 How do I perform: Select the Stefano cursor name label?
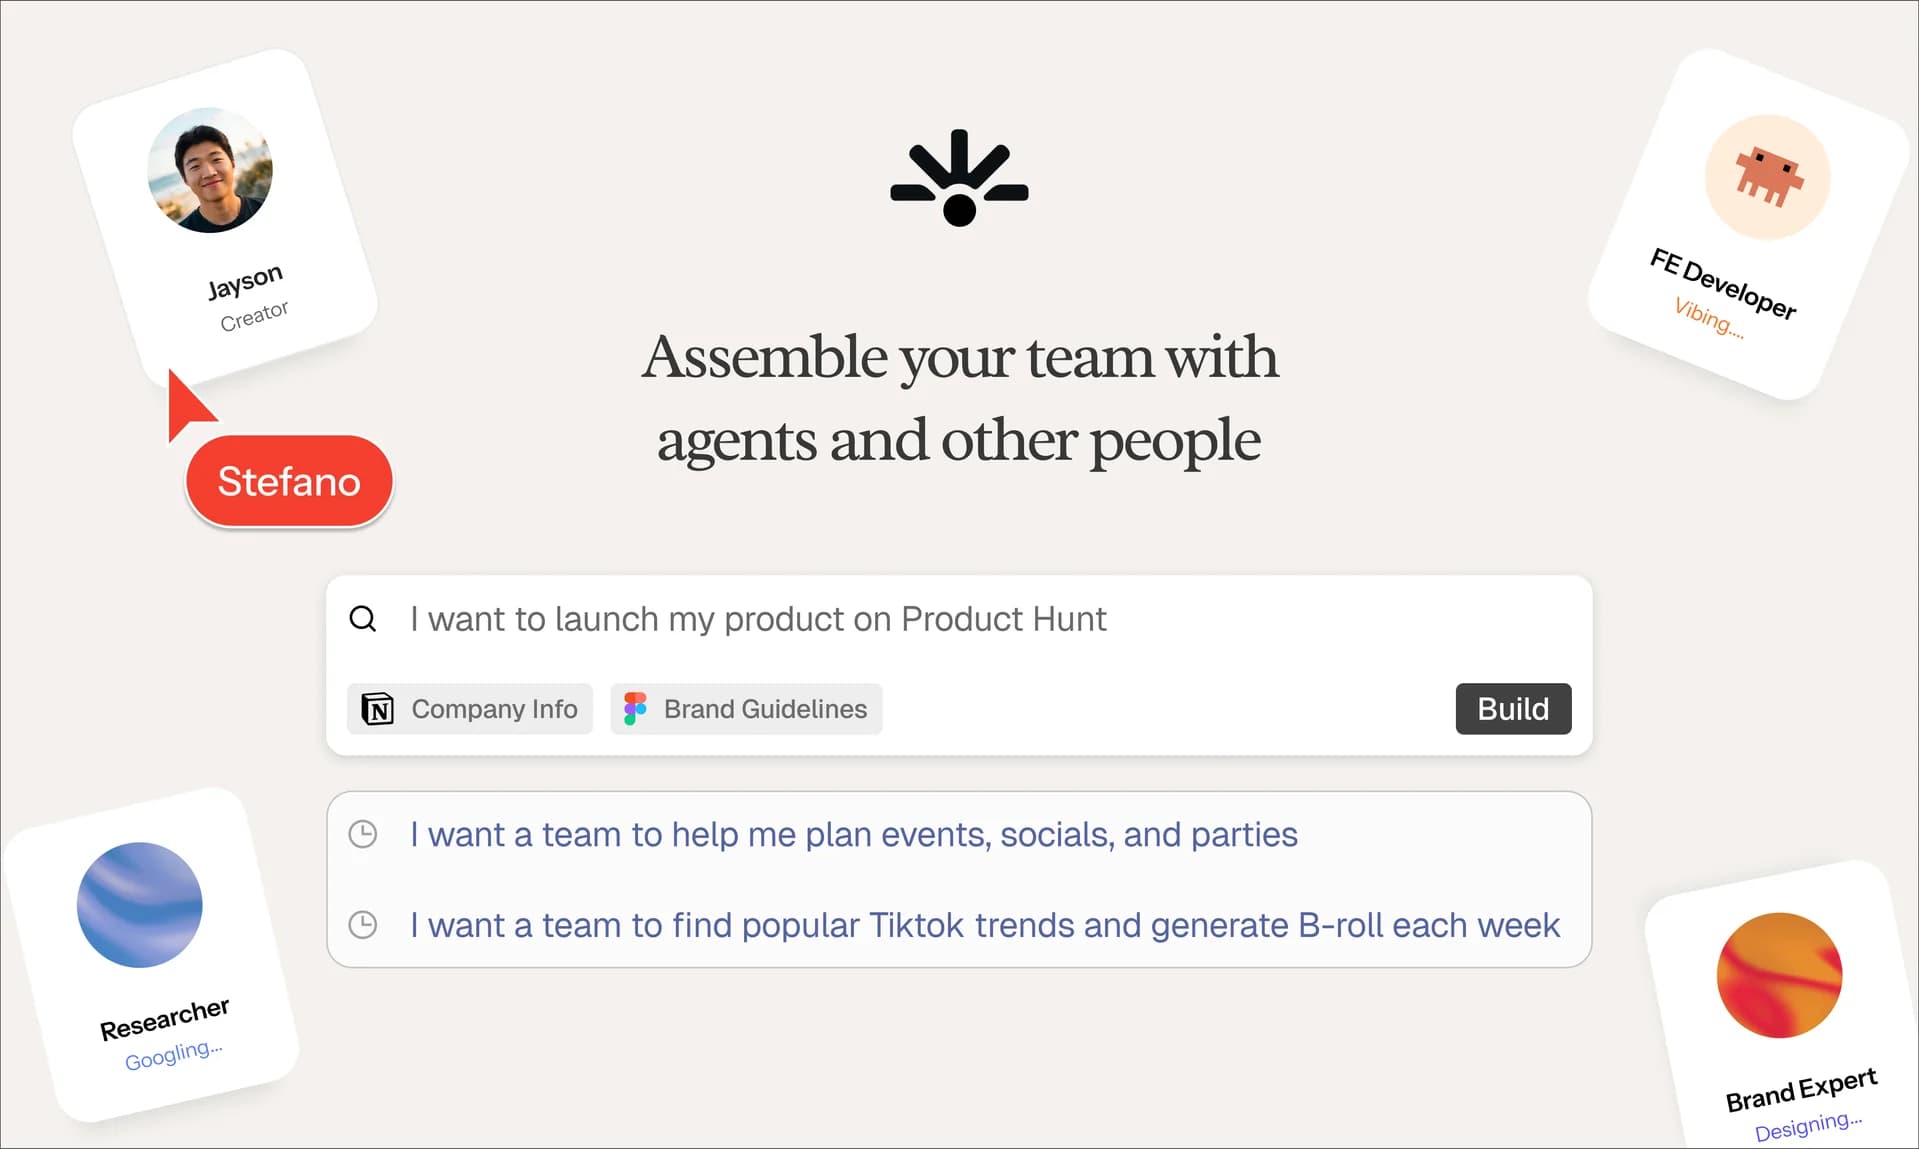click(288, 481)
